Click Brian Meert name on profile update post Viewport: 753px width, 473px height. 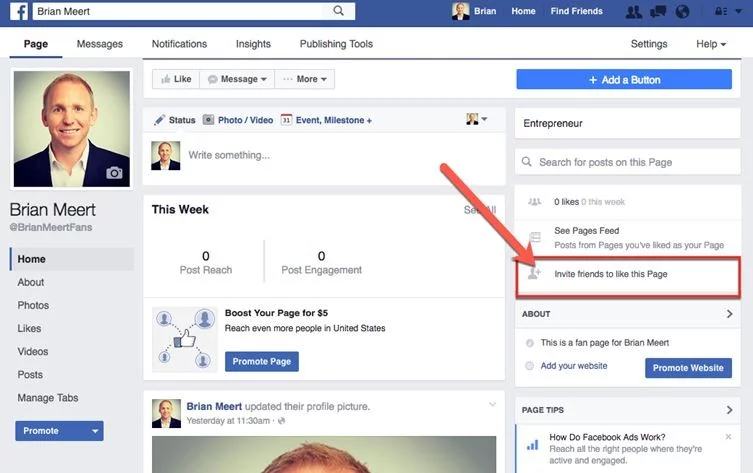click(x=214, y=406)
